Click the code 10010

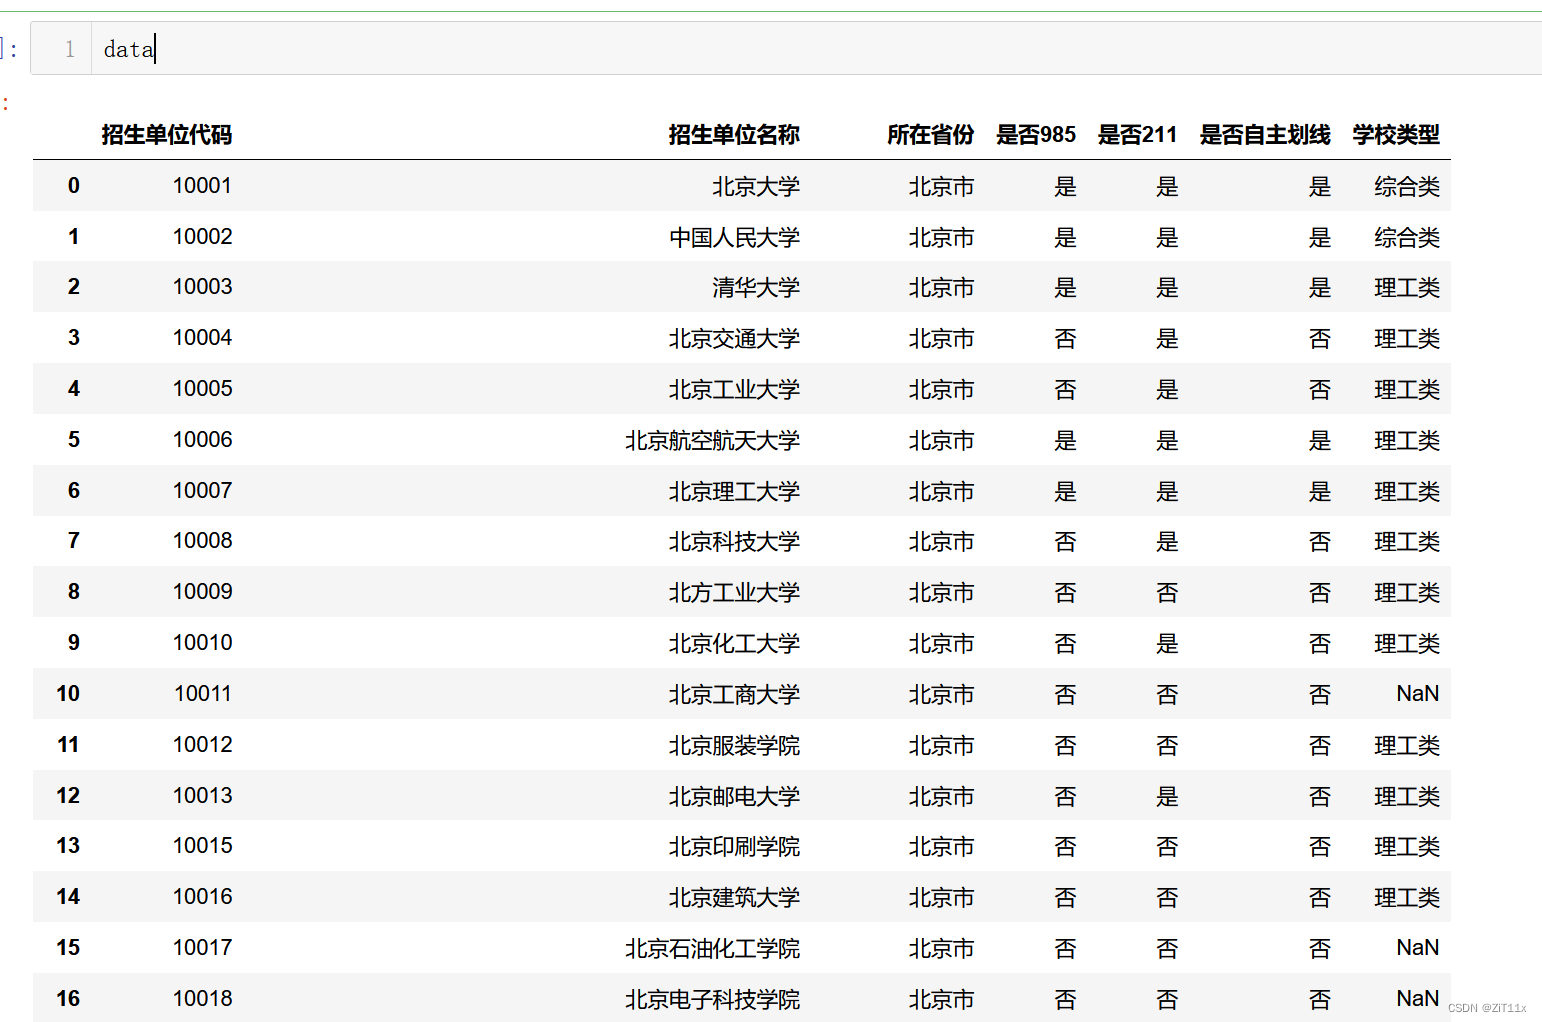click(x=202, y=643)
